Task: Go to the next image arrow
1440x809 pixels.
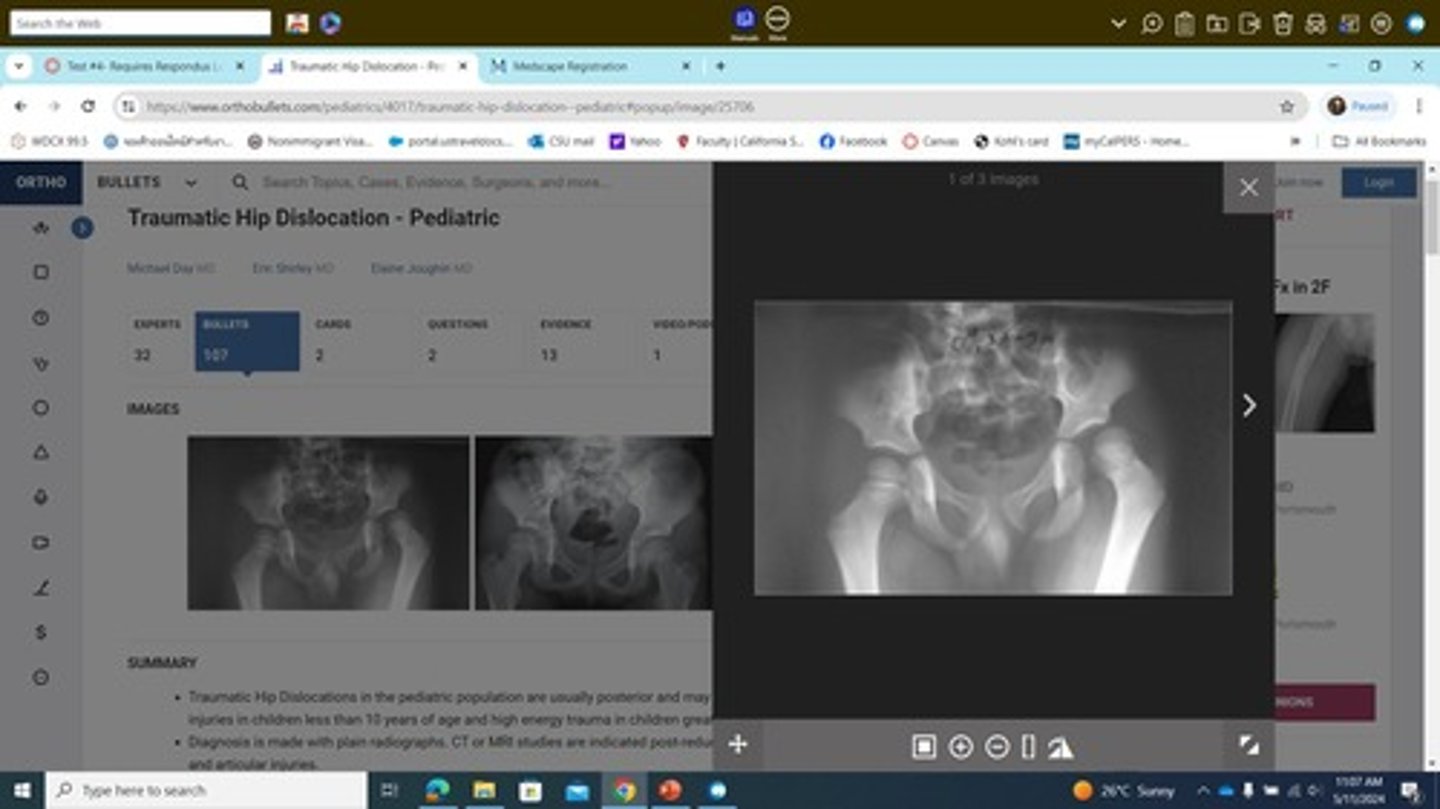Action: (x=1248, y=405)
